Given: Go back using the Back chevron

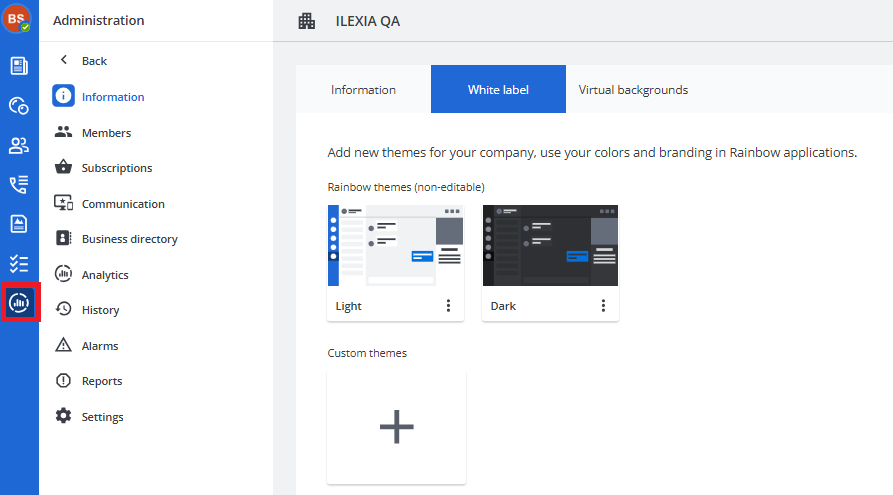Looking at the screenshot, I should click(64, 60).
